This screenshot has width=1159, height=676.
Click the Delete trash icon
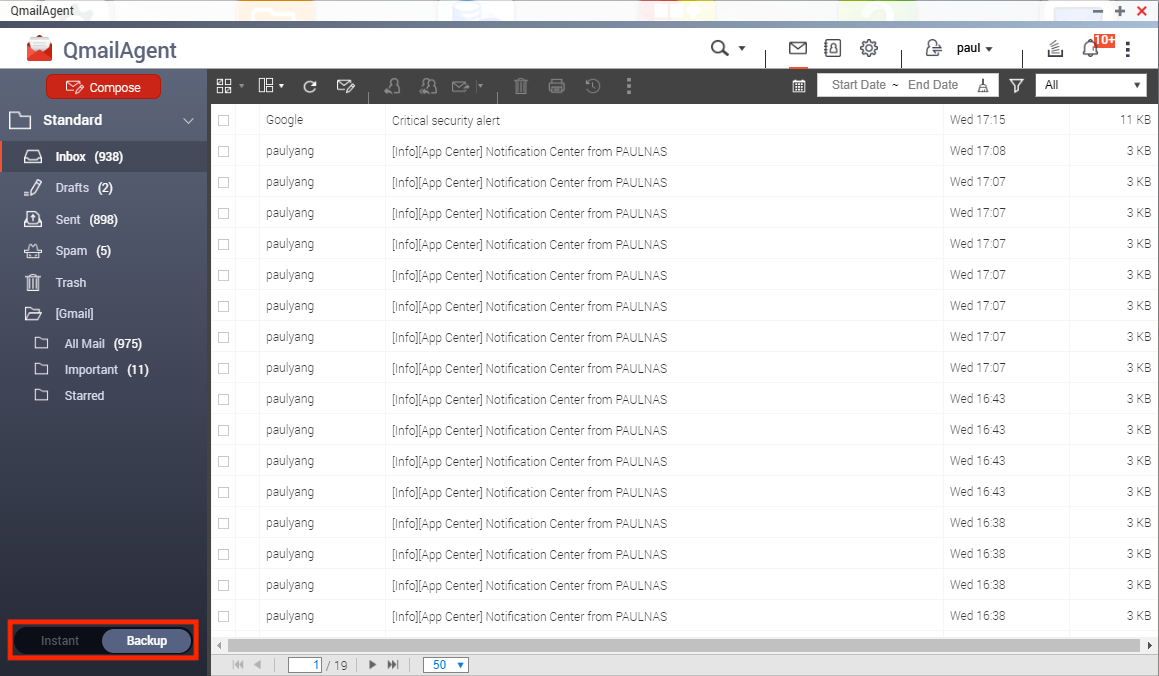click(x=520, y=86)
